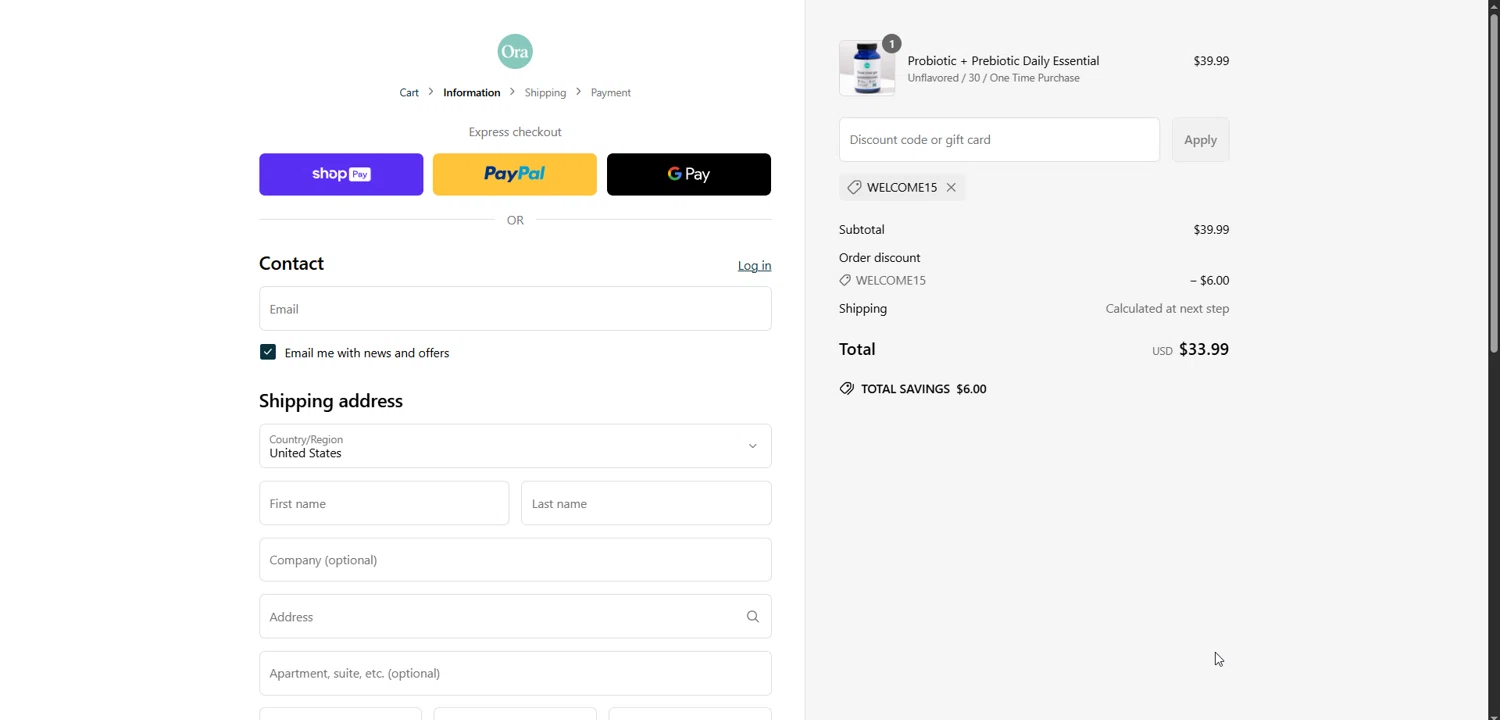Viewport: 1500px width, 720px height.
Task: Click the First name field
Action: (384, 503)
